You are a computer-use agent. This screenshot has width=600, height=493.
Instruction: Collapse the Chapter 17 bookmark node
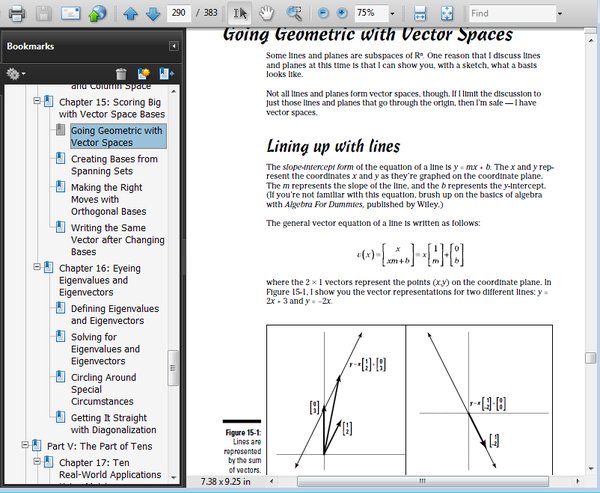[x=37, y=461]
